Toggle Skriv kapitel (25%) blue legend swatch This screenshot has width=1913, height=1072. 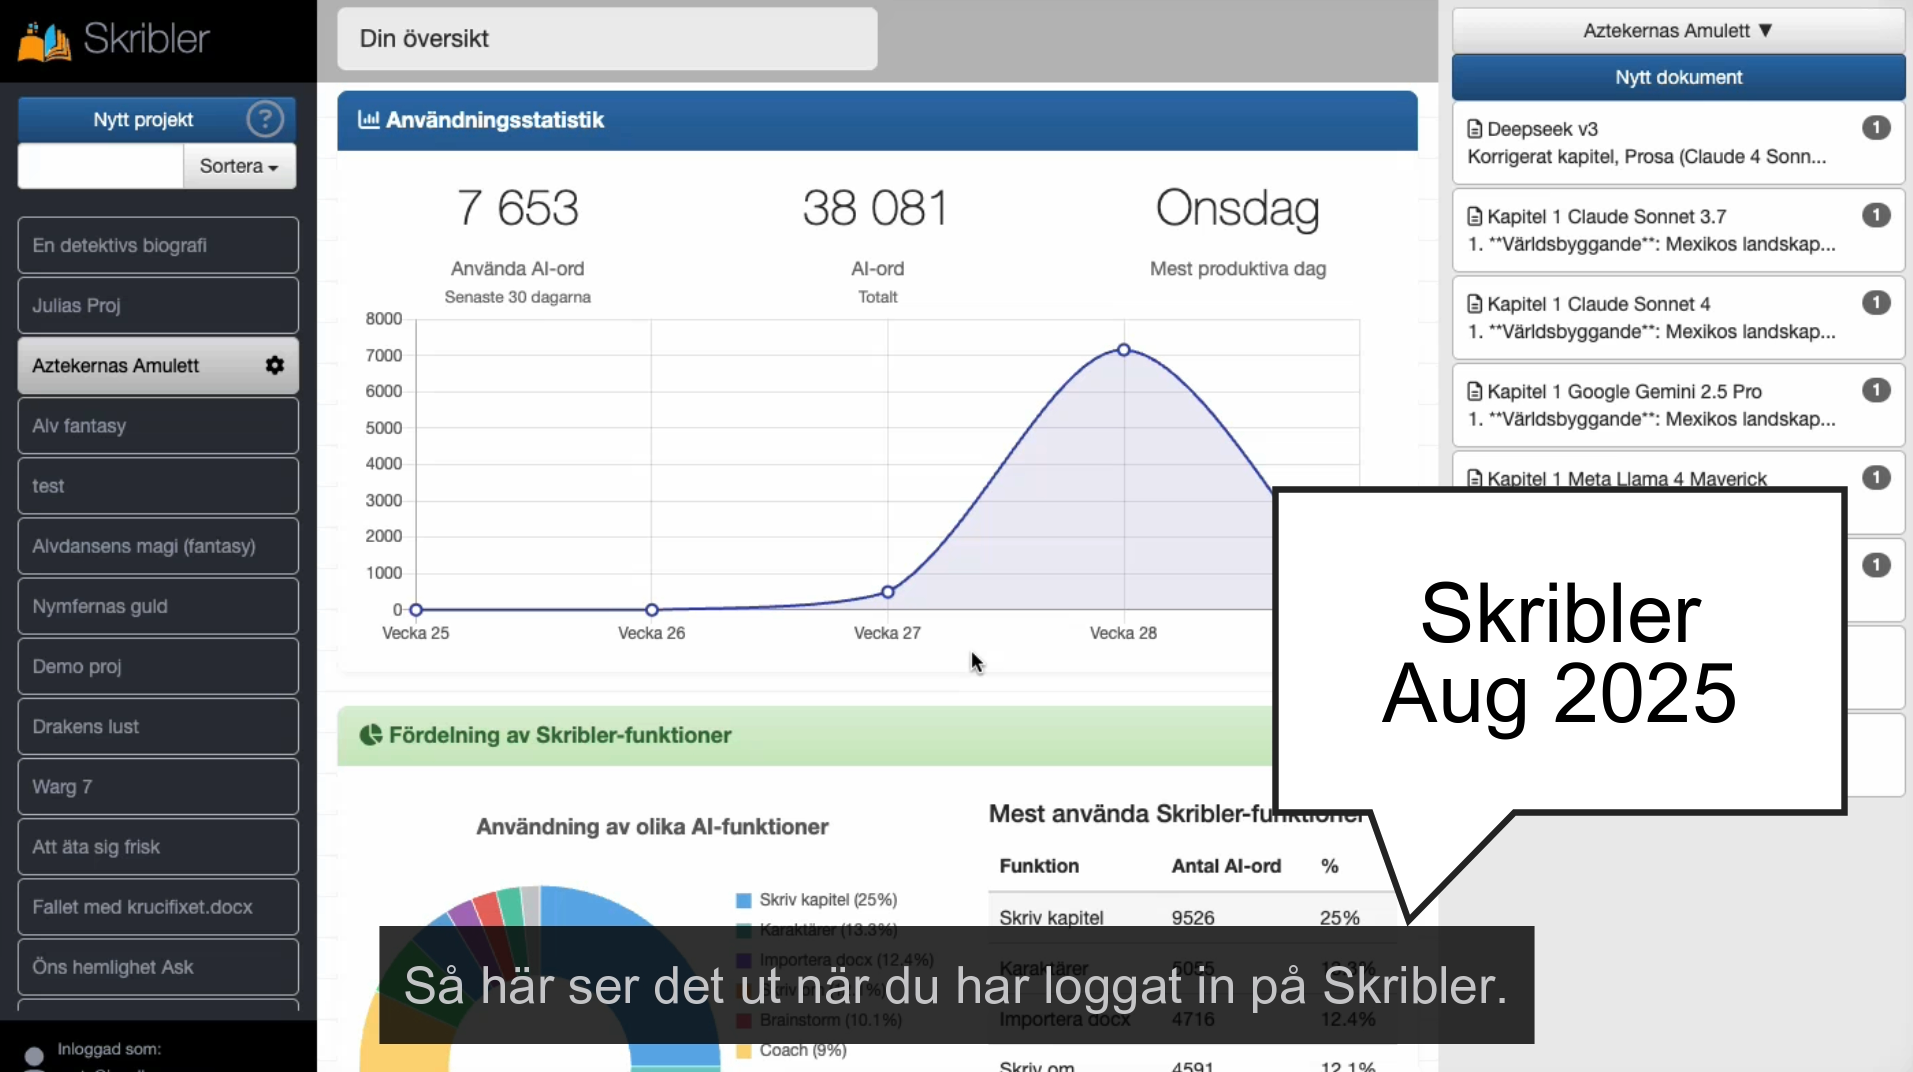[744, 900]
